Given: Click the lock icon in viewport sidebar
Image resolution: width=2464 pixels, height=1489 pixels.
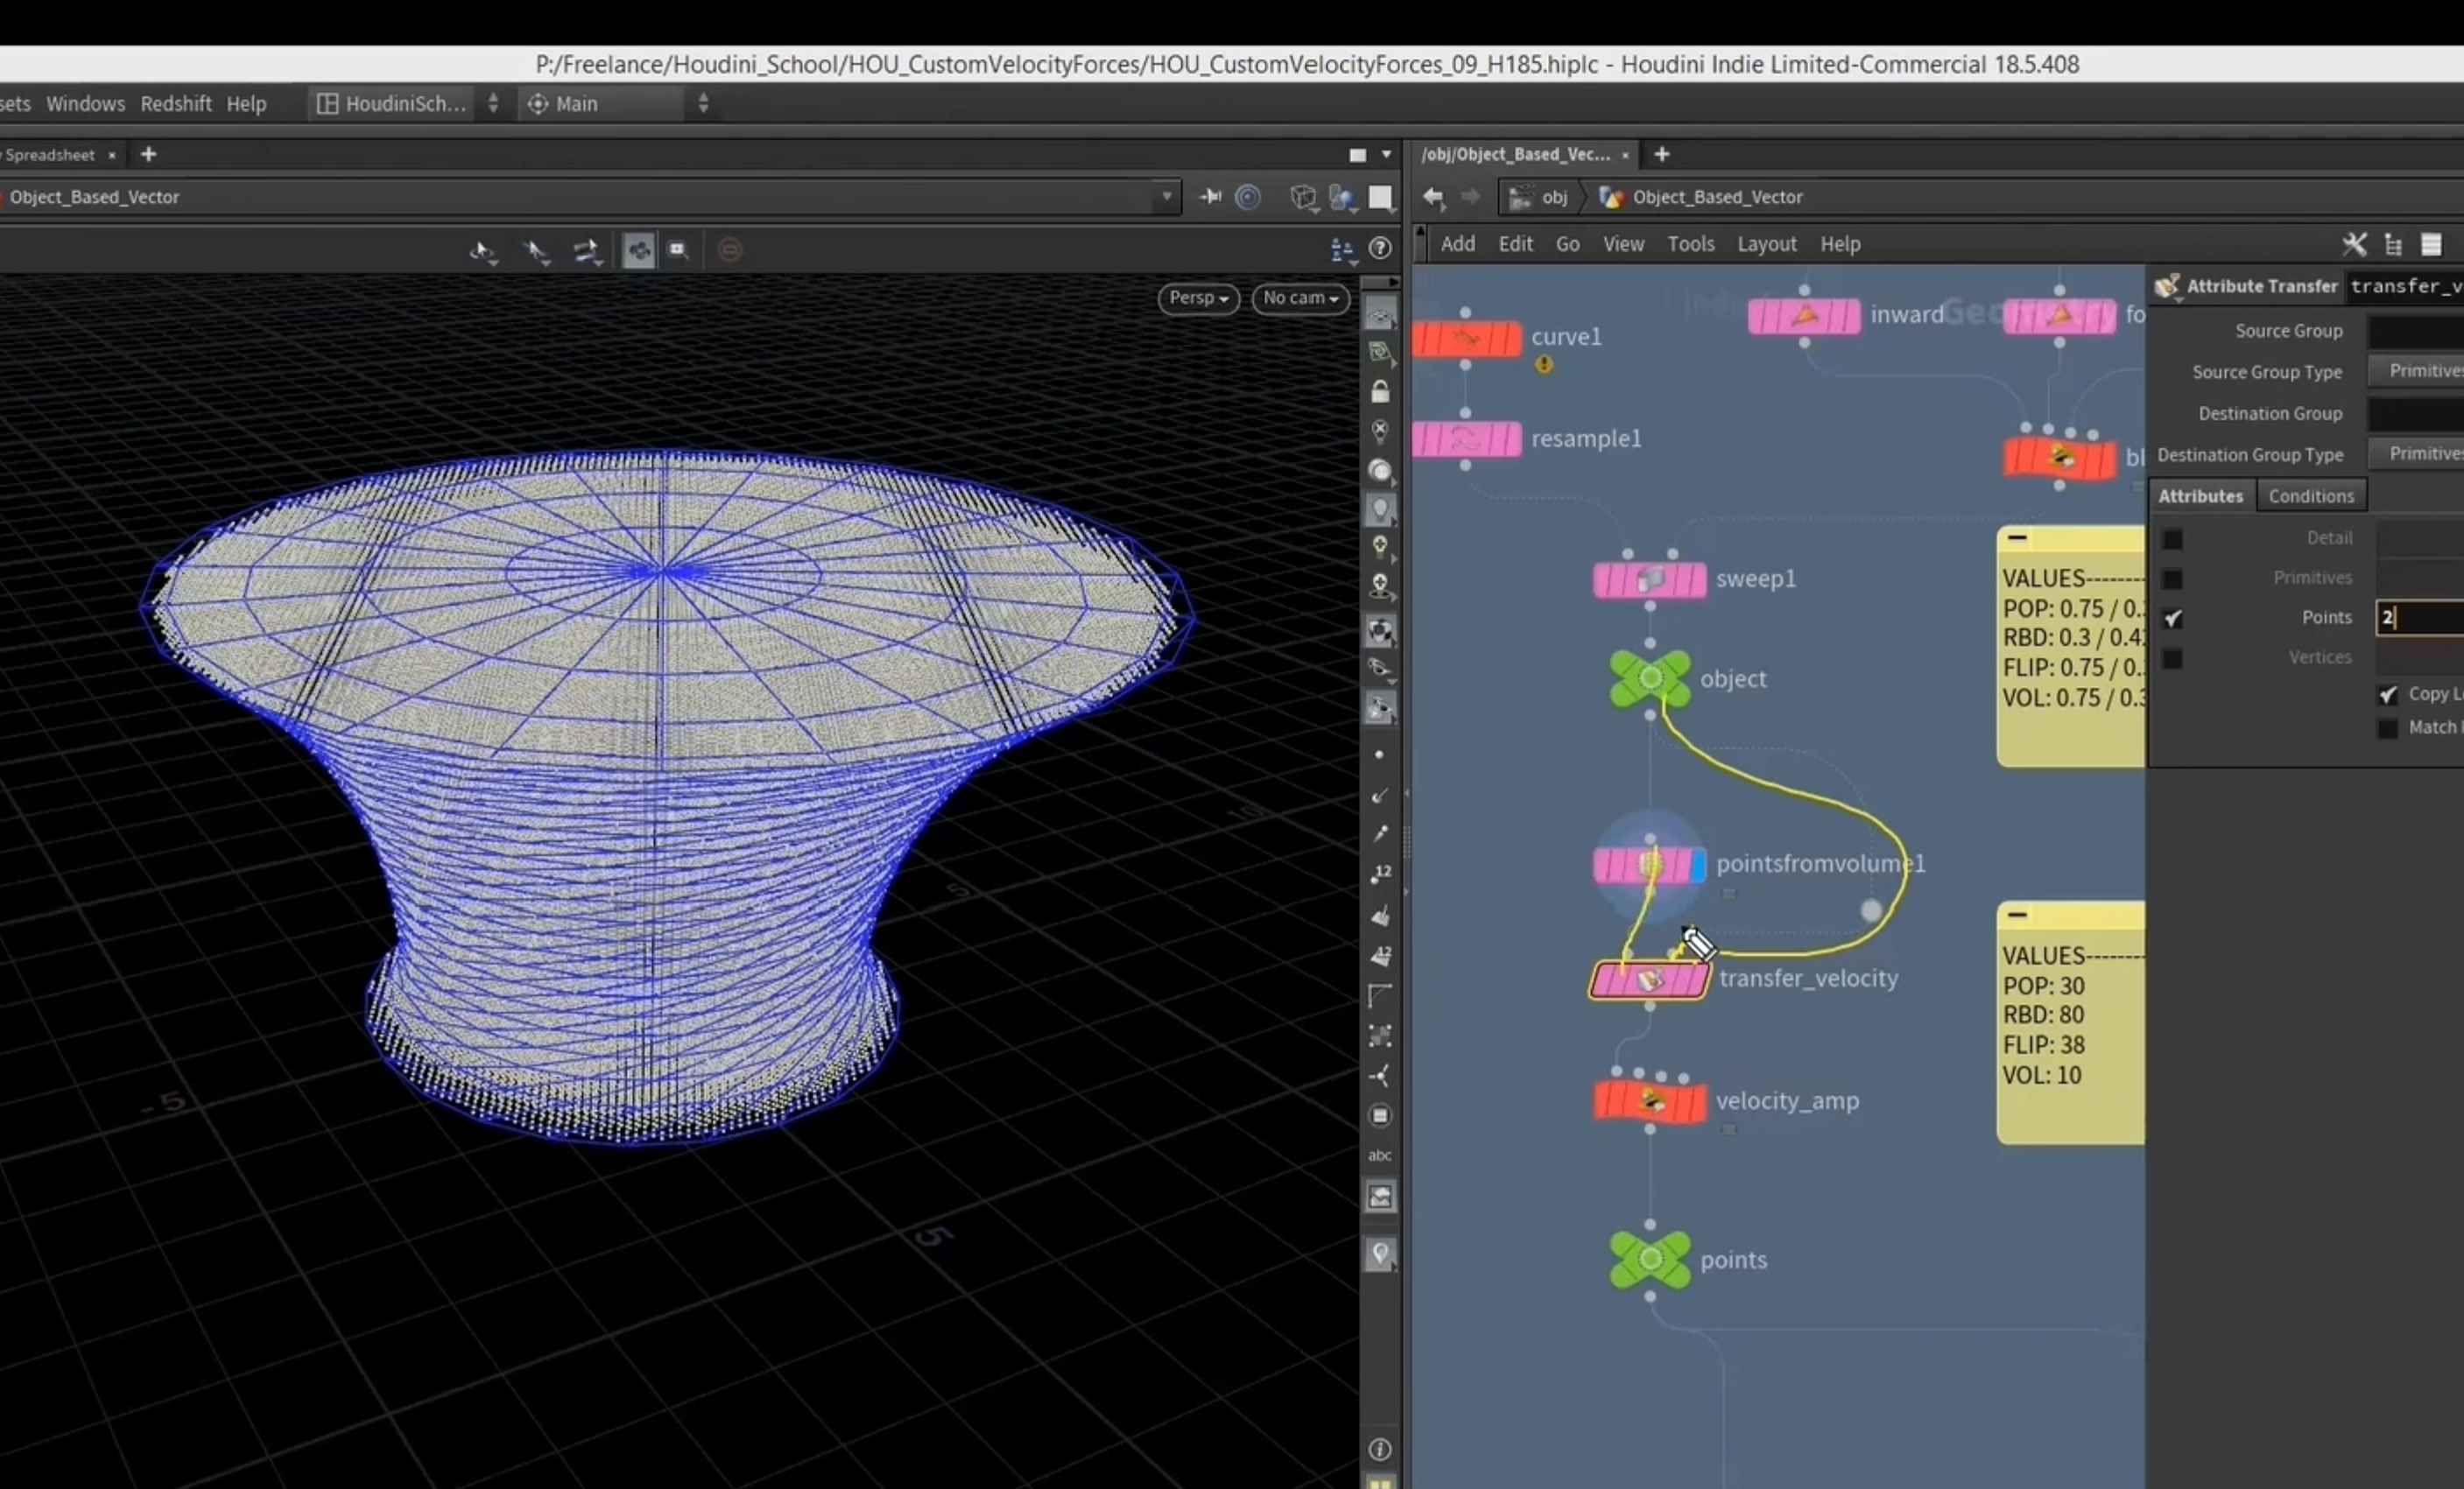Looking at the screenshot, I should click(1380, 391).
